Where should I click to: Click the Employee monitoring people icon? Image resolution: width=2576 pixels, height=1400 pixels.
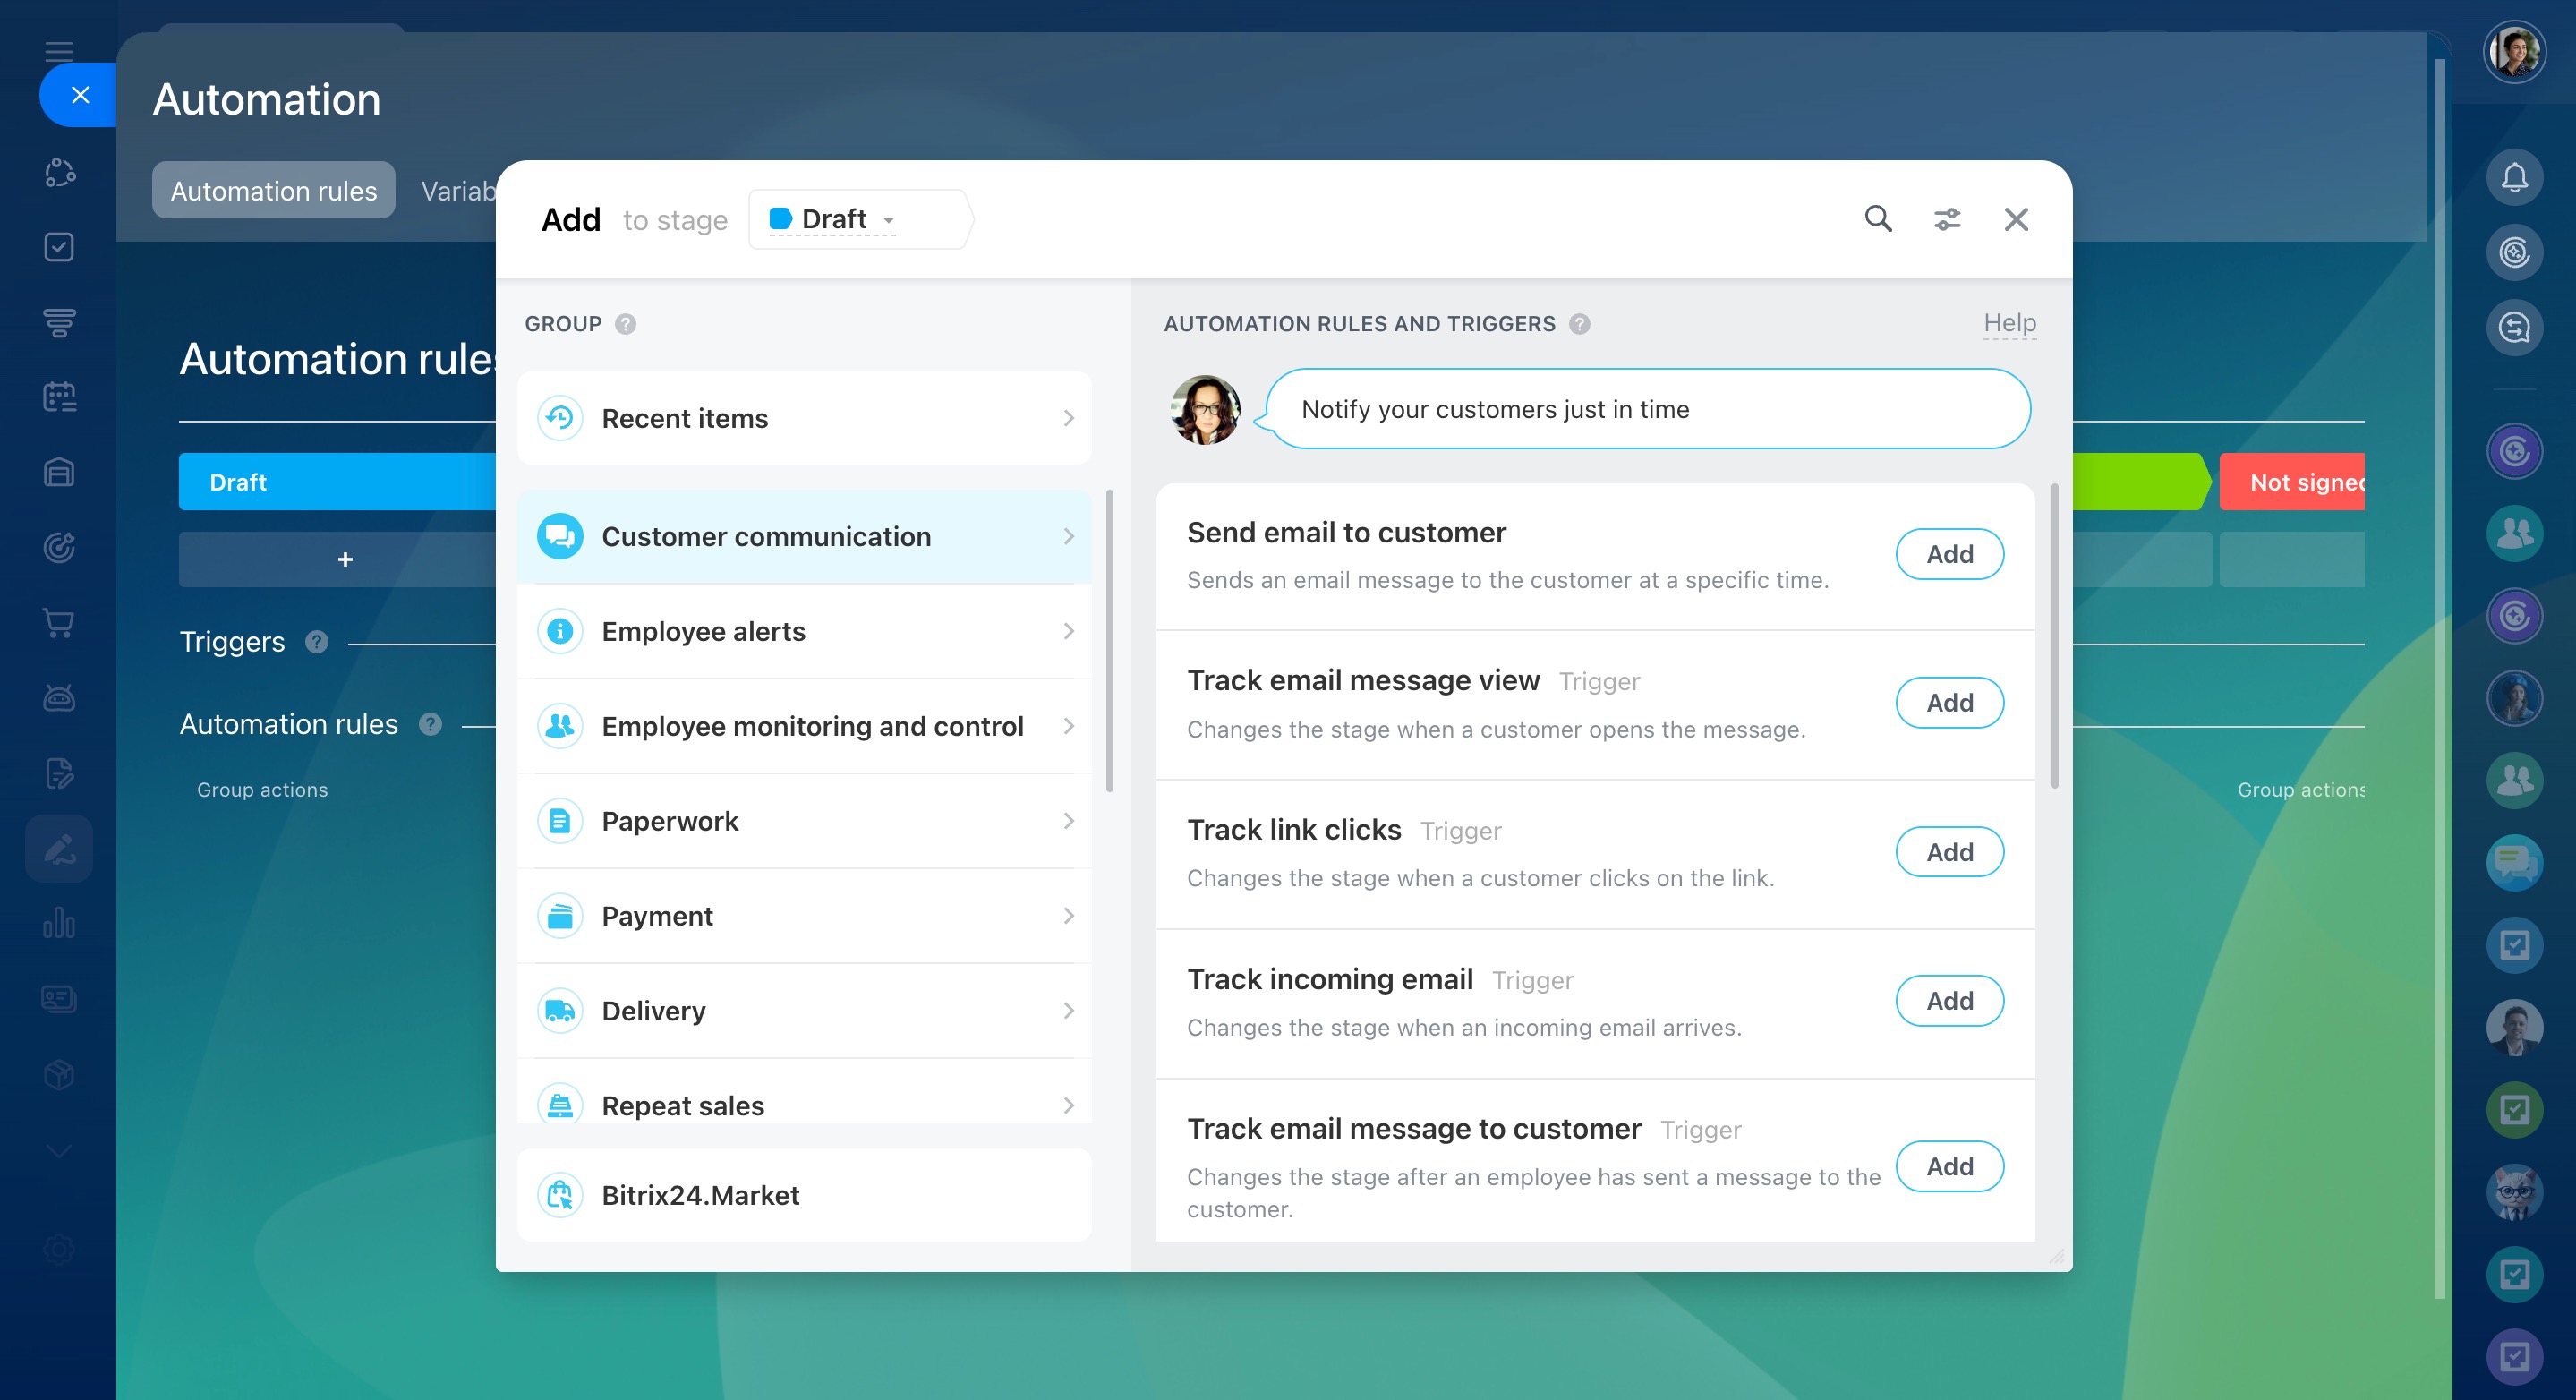pos(560,726)
